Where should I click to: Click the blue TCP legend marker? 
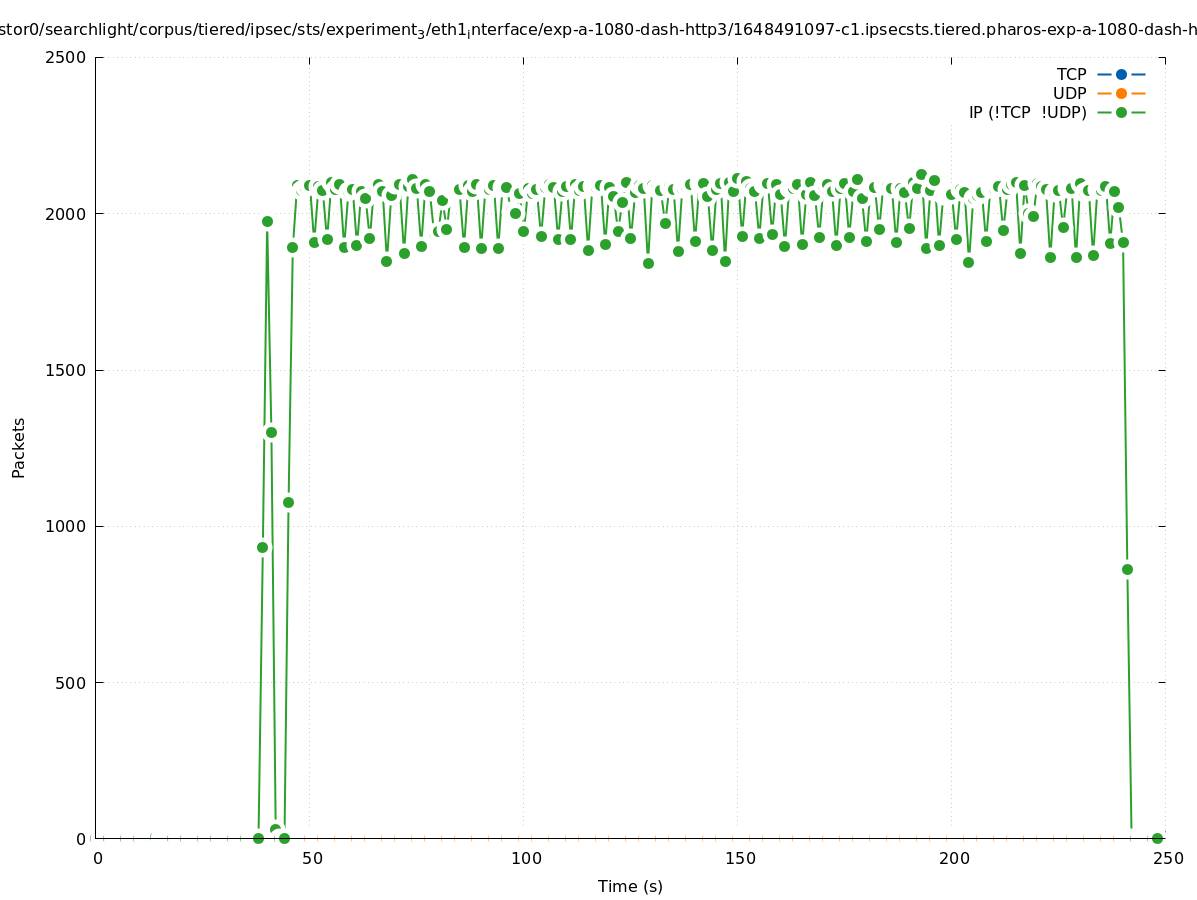1121,74
